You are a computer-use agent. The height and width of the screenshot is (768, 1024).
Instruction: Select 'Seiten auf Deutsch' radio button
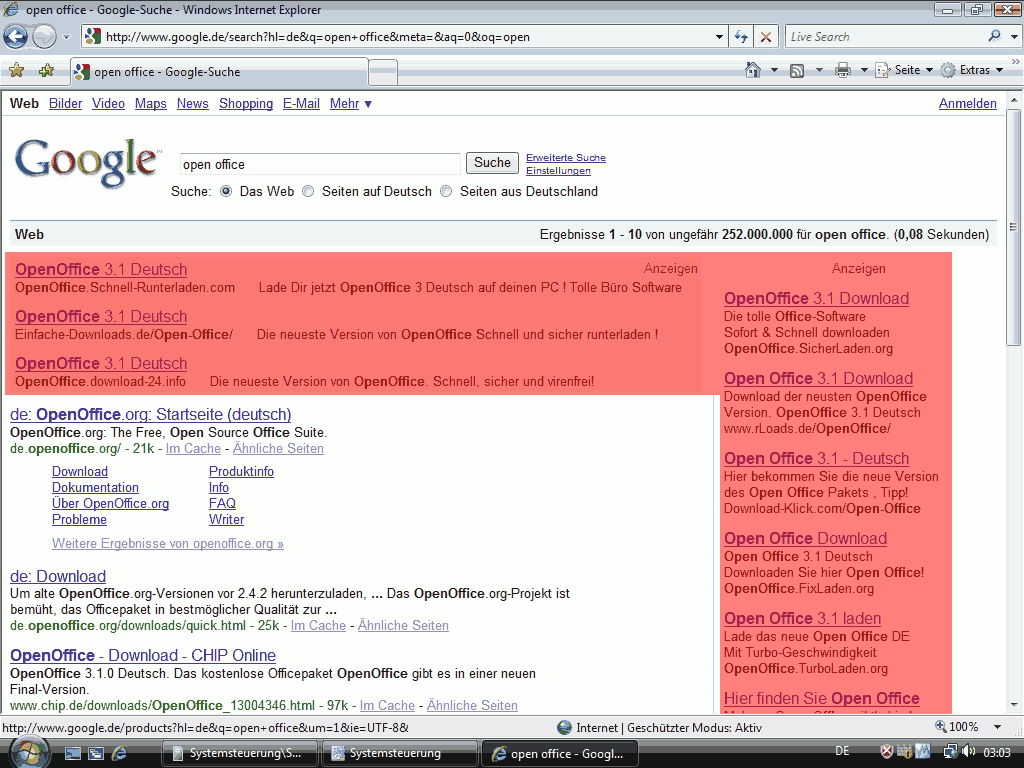308,191
